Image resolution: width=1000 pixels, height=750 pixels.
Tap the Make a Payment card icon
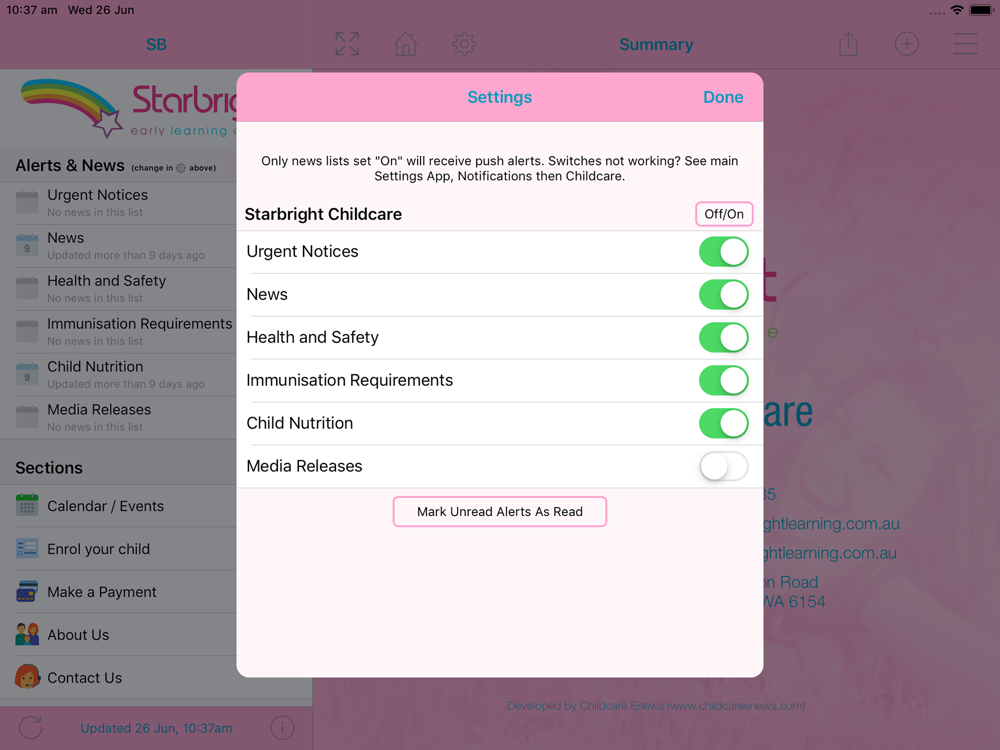pyautogui.click(x=27, y=591)
